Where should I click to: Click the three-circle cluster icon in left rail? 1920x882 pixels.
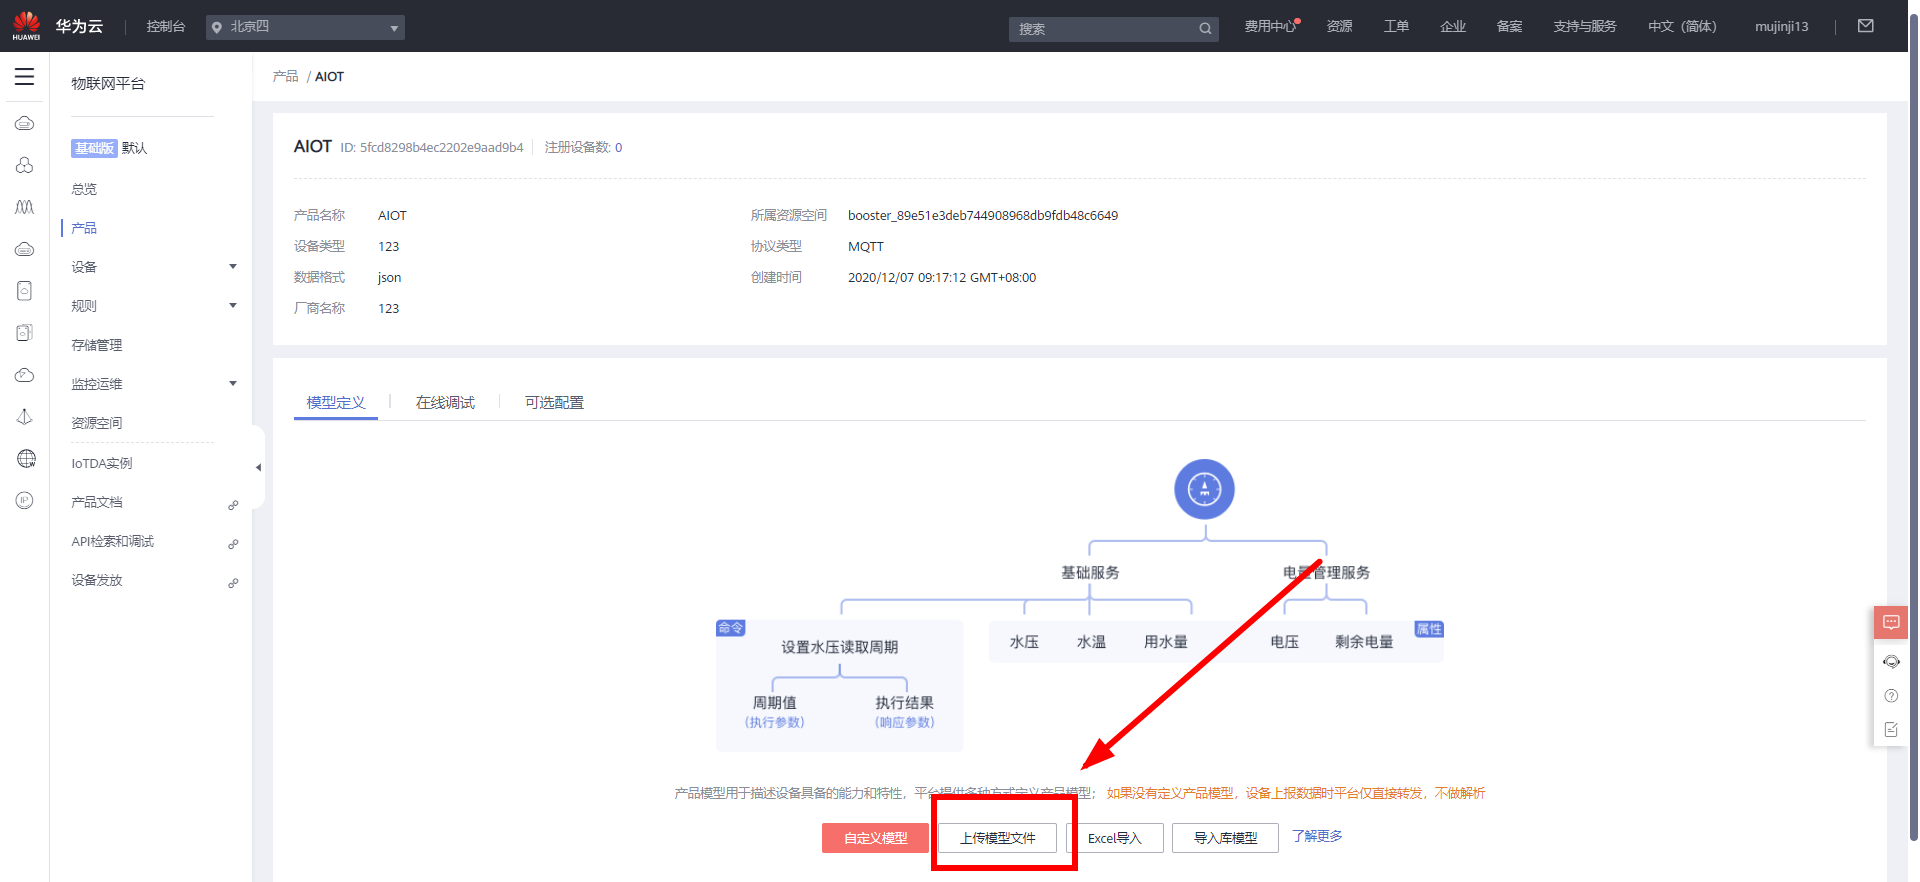(x=25, y=165)
